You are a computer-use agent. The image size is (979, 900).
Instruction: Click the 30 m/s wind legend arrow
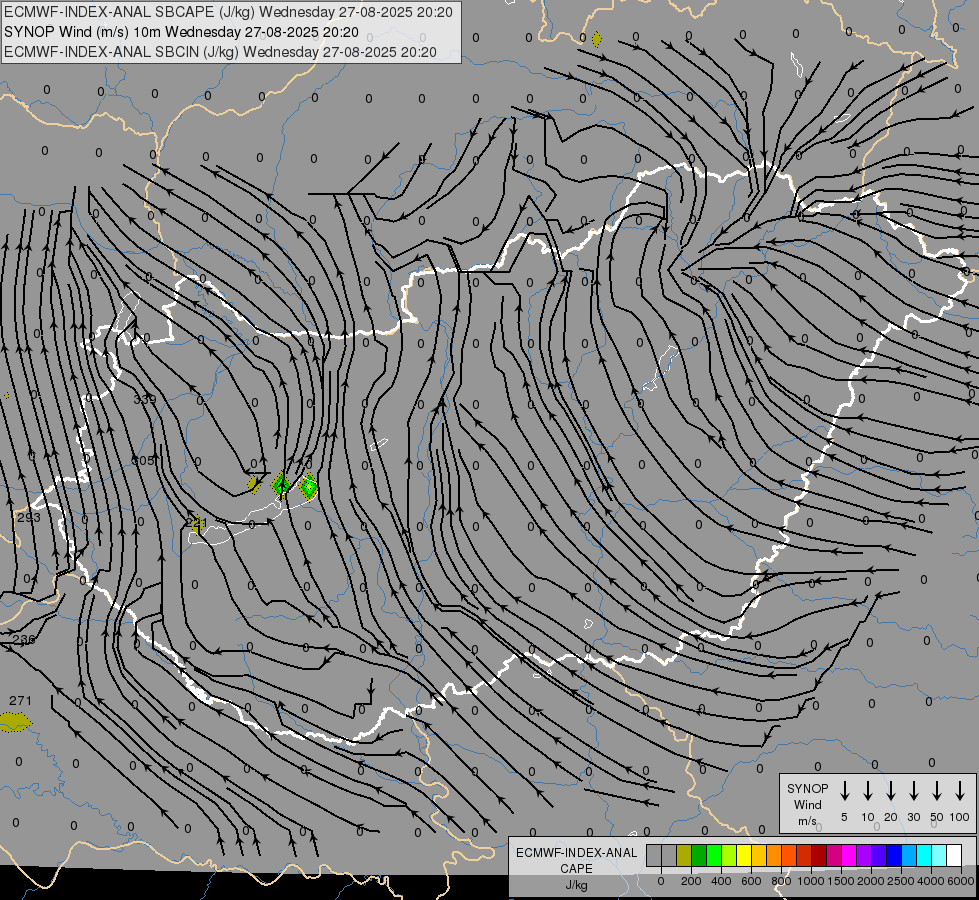click(913, 791)
